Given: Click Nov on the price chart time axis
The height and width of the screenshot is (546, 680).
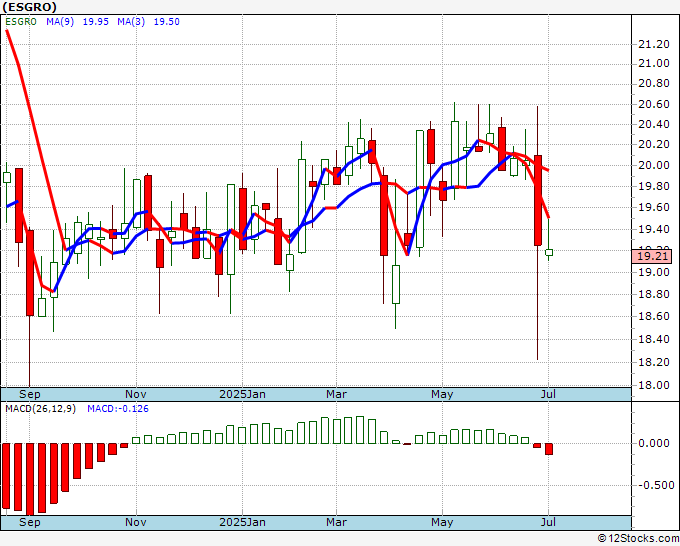Looking at the screenshot, I should point(136,394).
